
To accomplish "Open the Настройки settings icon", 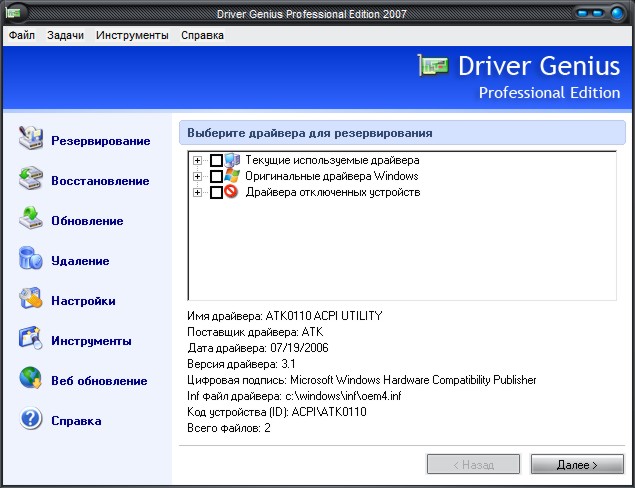I will pyautogui.click(x=31, y=298).
